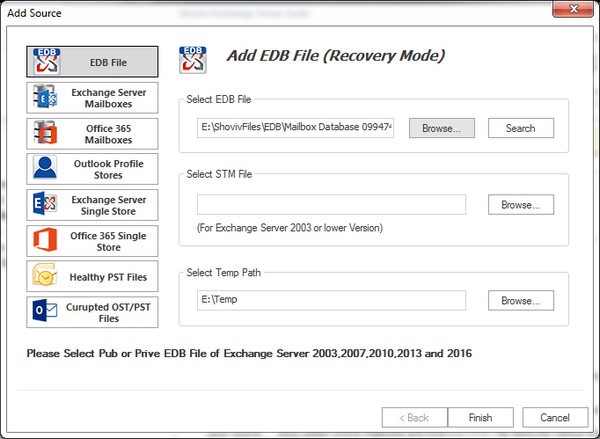Viewport: 600px width, 439px height.
Task: Browse for an STM file
Action: click(520, 205)
